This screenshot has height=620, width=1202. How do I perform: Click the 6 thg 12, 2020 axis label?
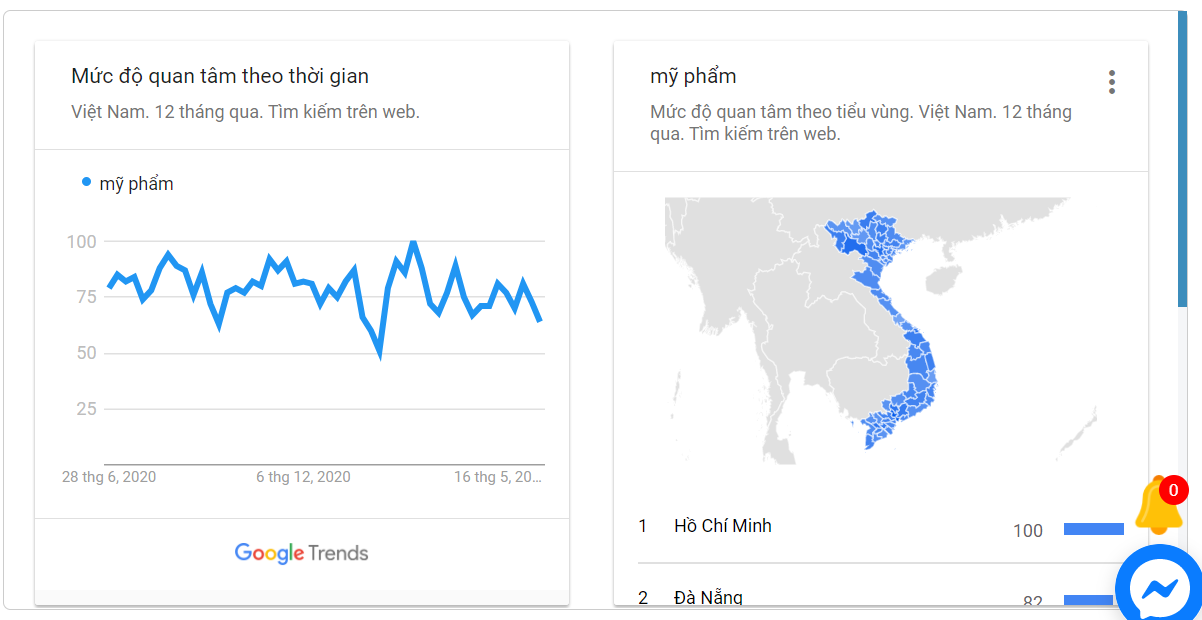(303, 477)
